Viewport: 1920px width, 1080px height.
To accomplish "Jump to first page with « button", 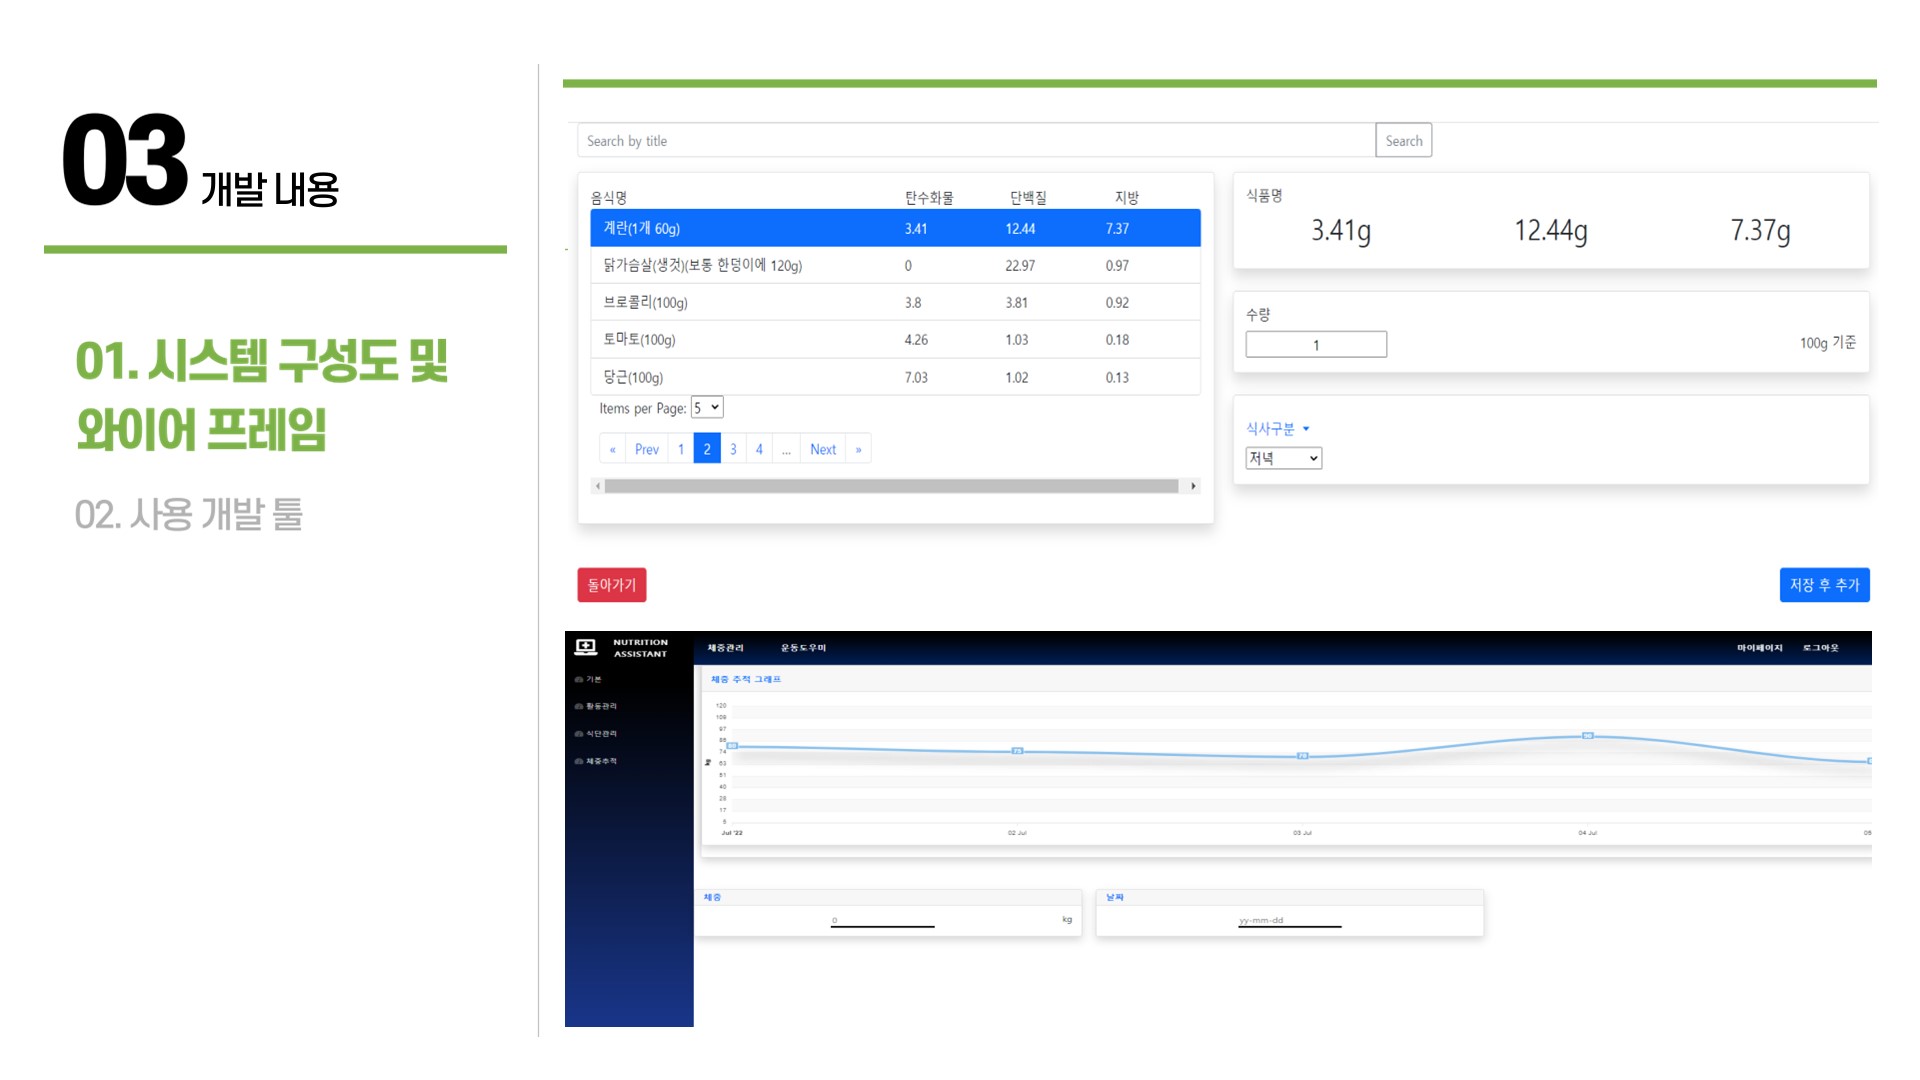I will point(613,449).
